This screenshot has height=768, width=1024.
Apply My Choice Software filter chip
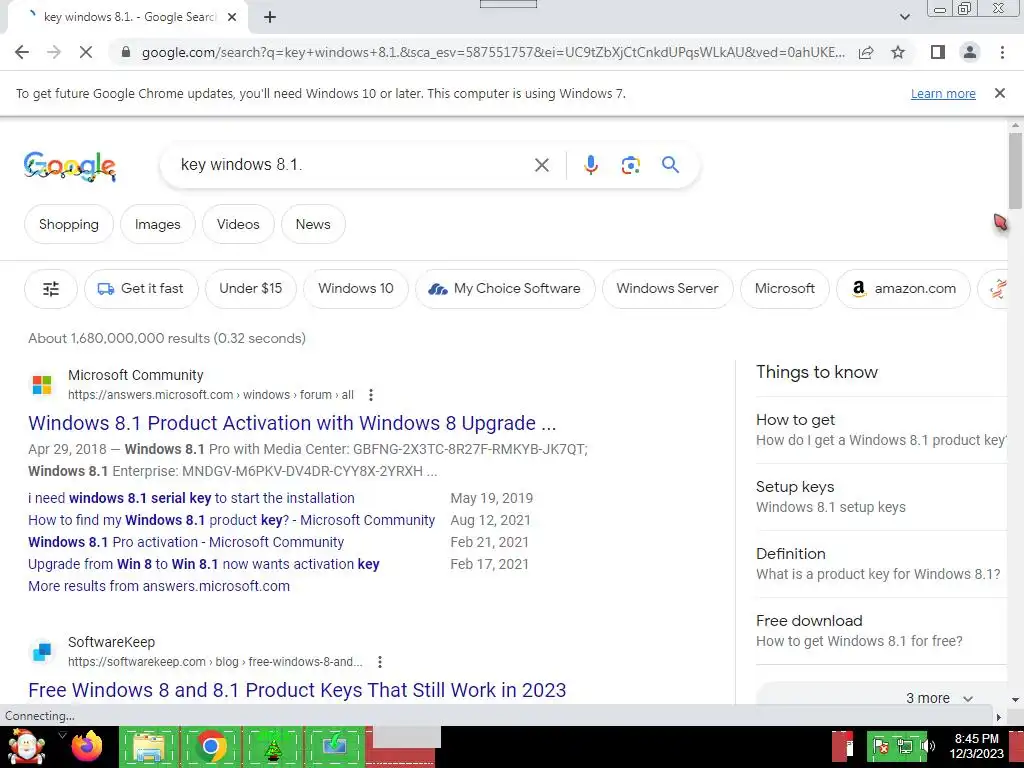coord(505,289)
